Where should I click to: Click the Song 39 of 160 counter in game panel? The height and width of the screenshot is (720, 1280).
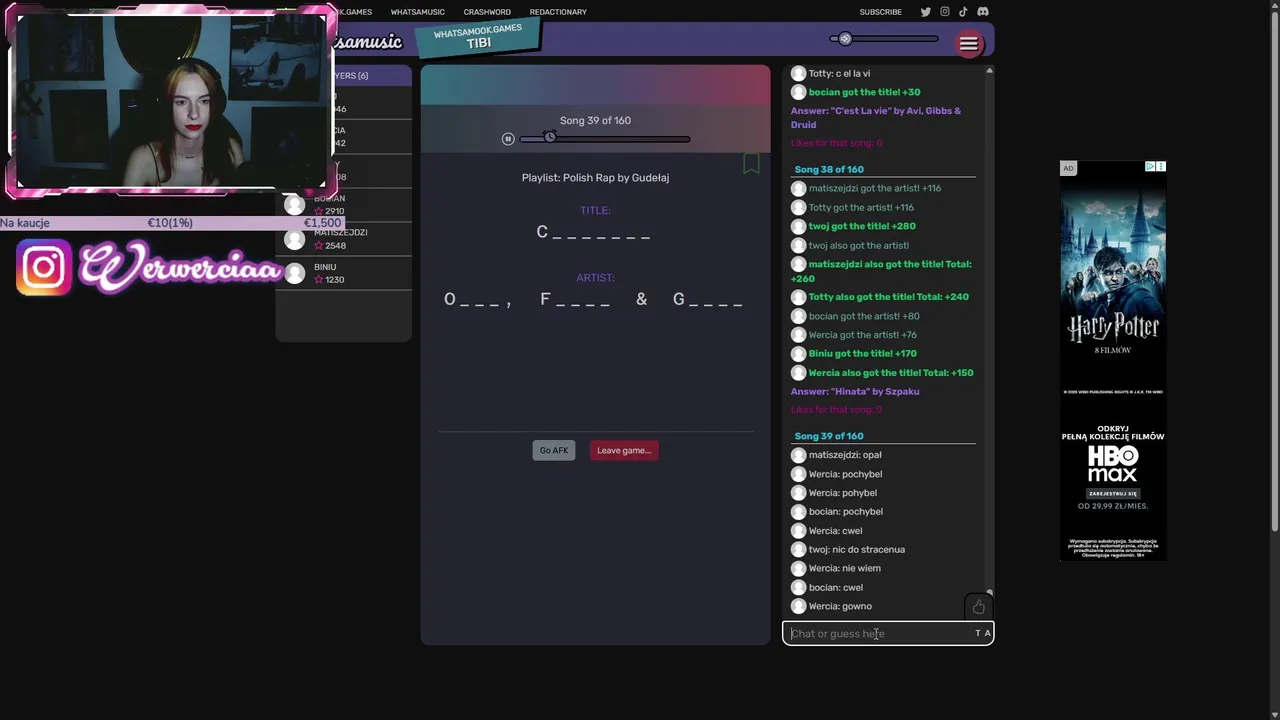(595, 121)
